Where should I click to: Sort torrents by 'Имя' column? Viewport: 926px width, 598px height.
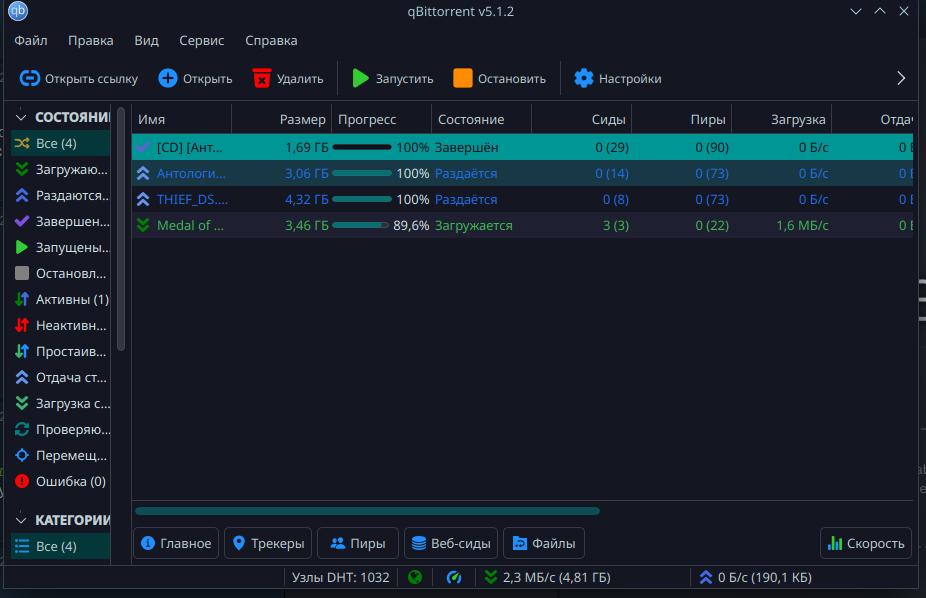[182, 119]
